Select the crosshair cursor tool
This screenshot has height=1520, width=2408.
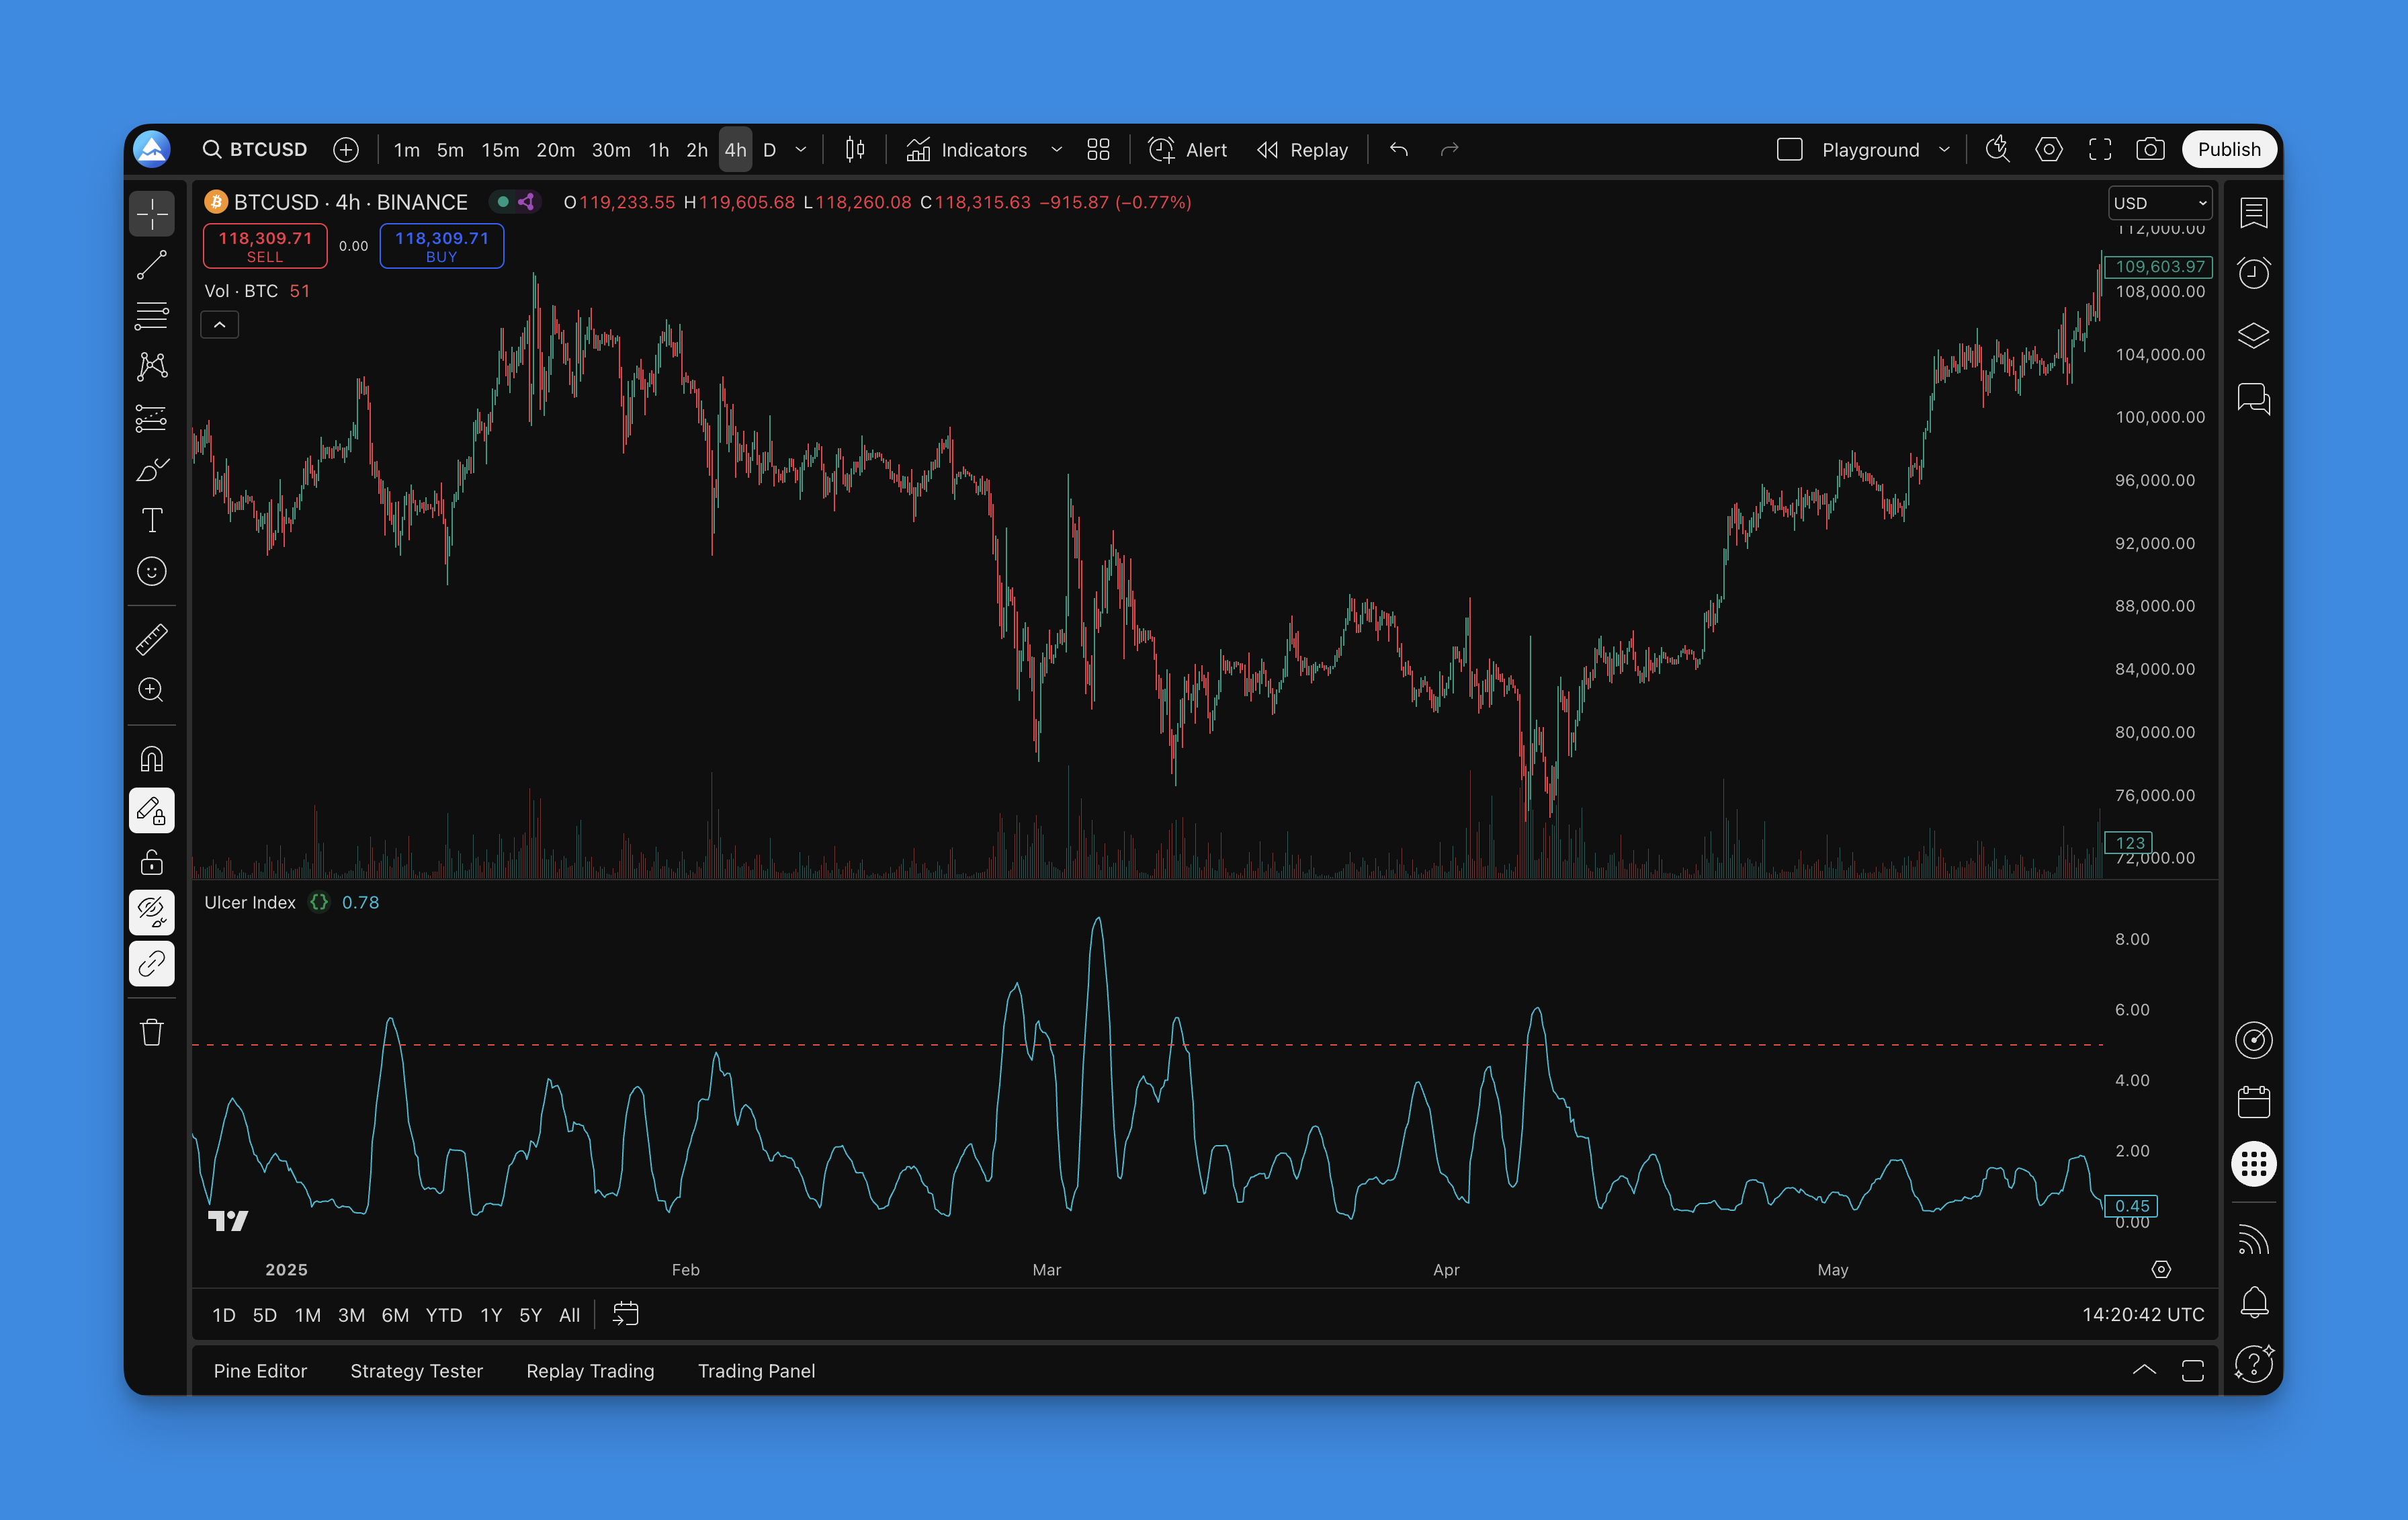click(152, 214)
